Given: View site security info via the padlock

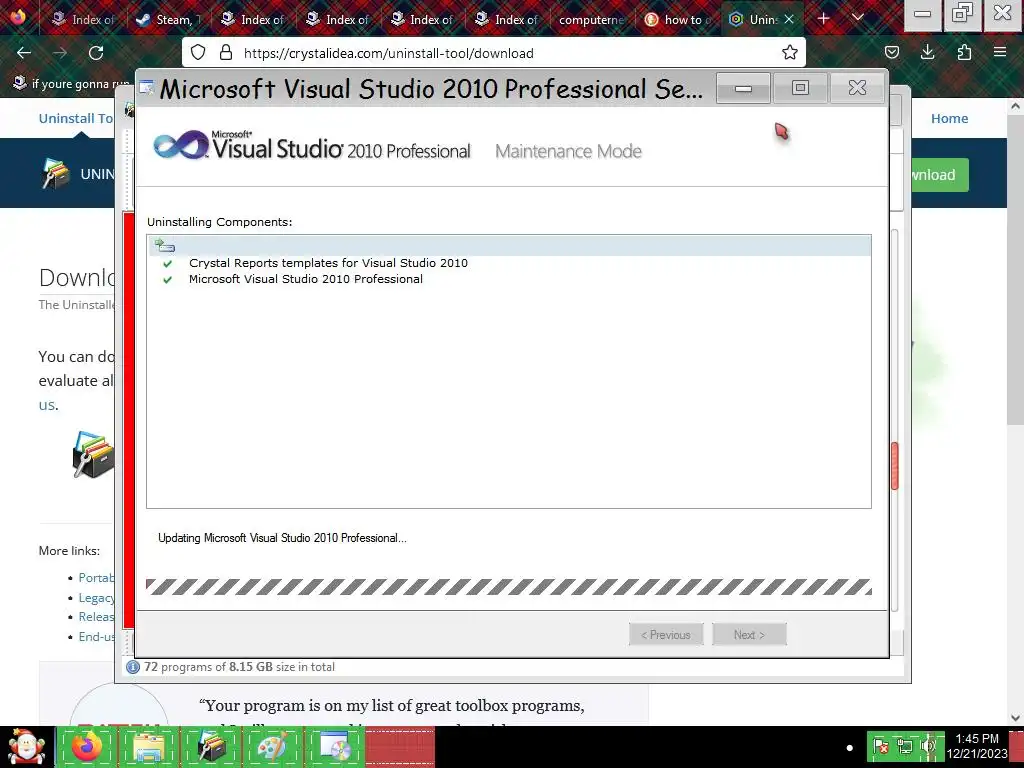Looking at the screenshot, I should click(x=226, y=53).
